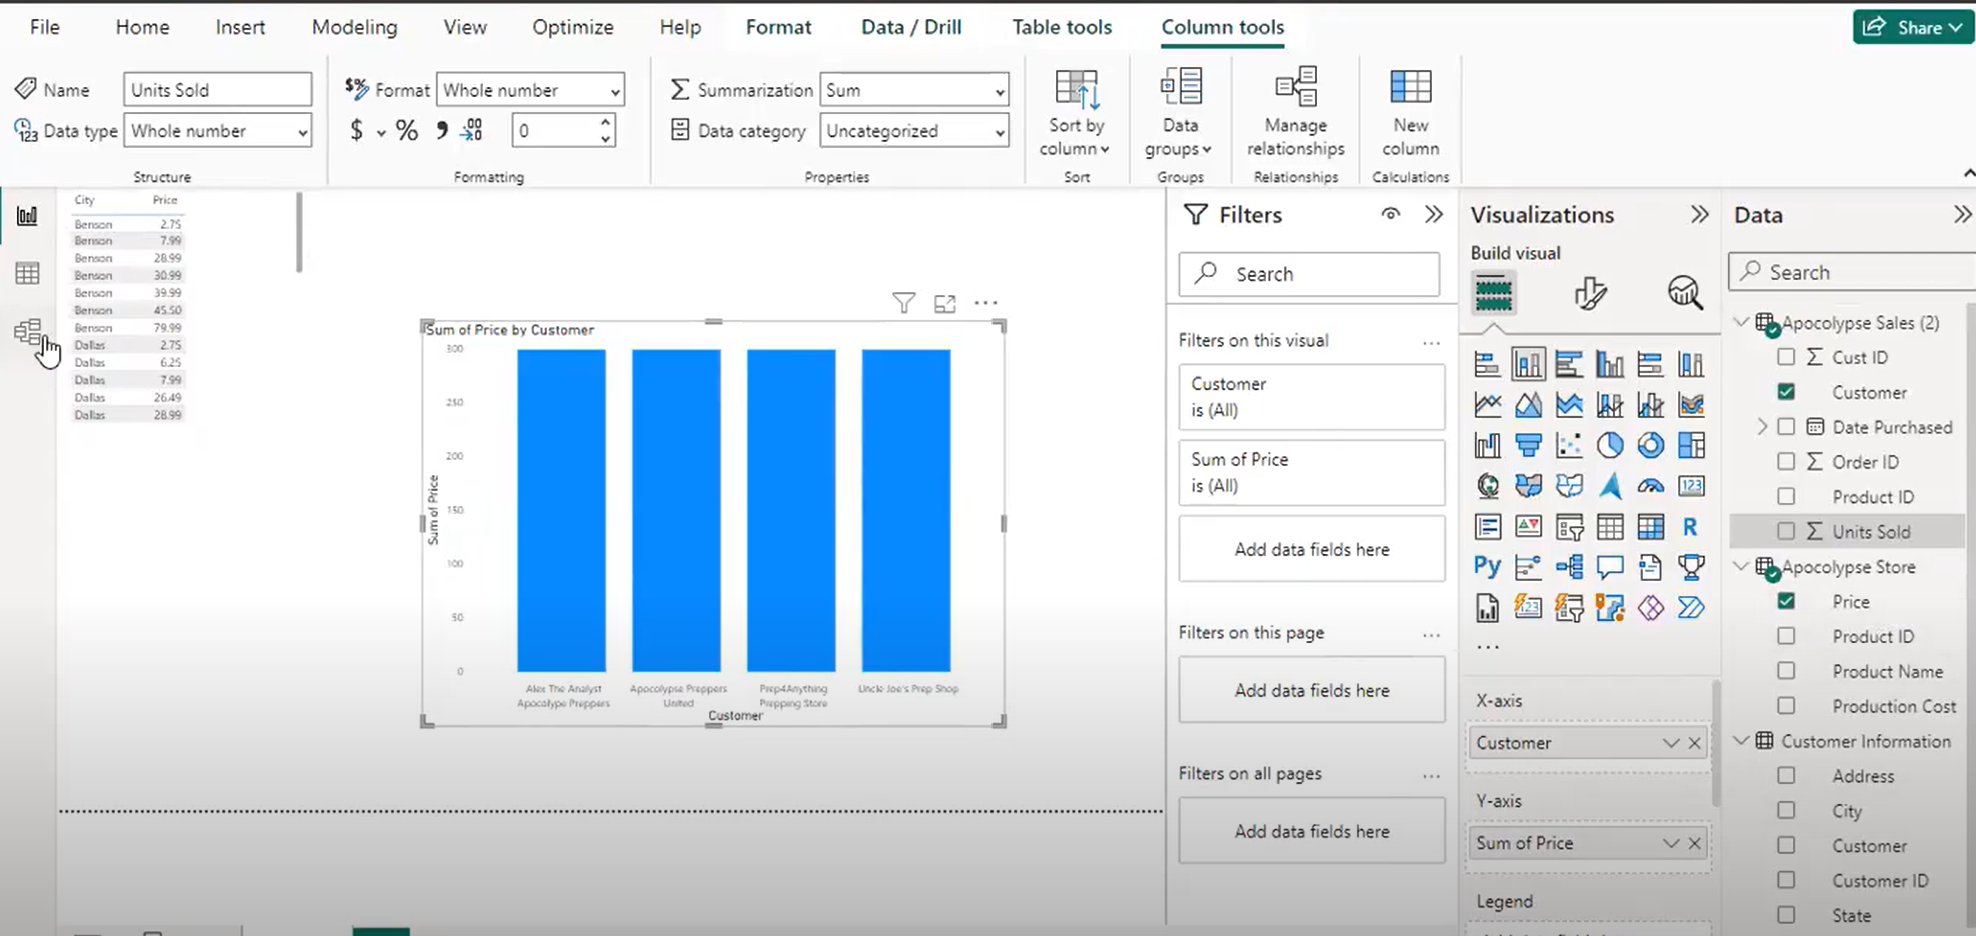Open the Summarization dropdown showing Sum
The width and height of the screenshot is (1976, 936).
914,90
